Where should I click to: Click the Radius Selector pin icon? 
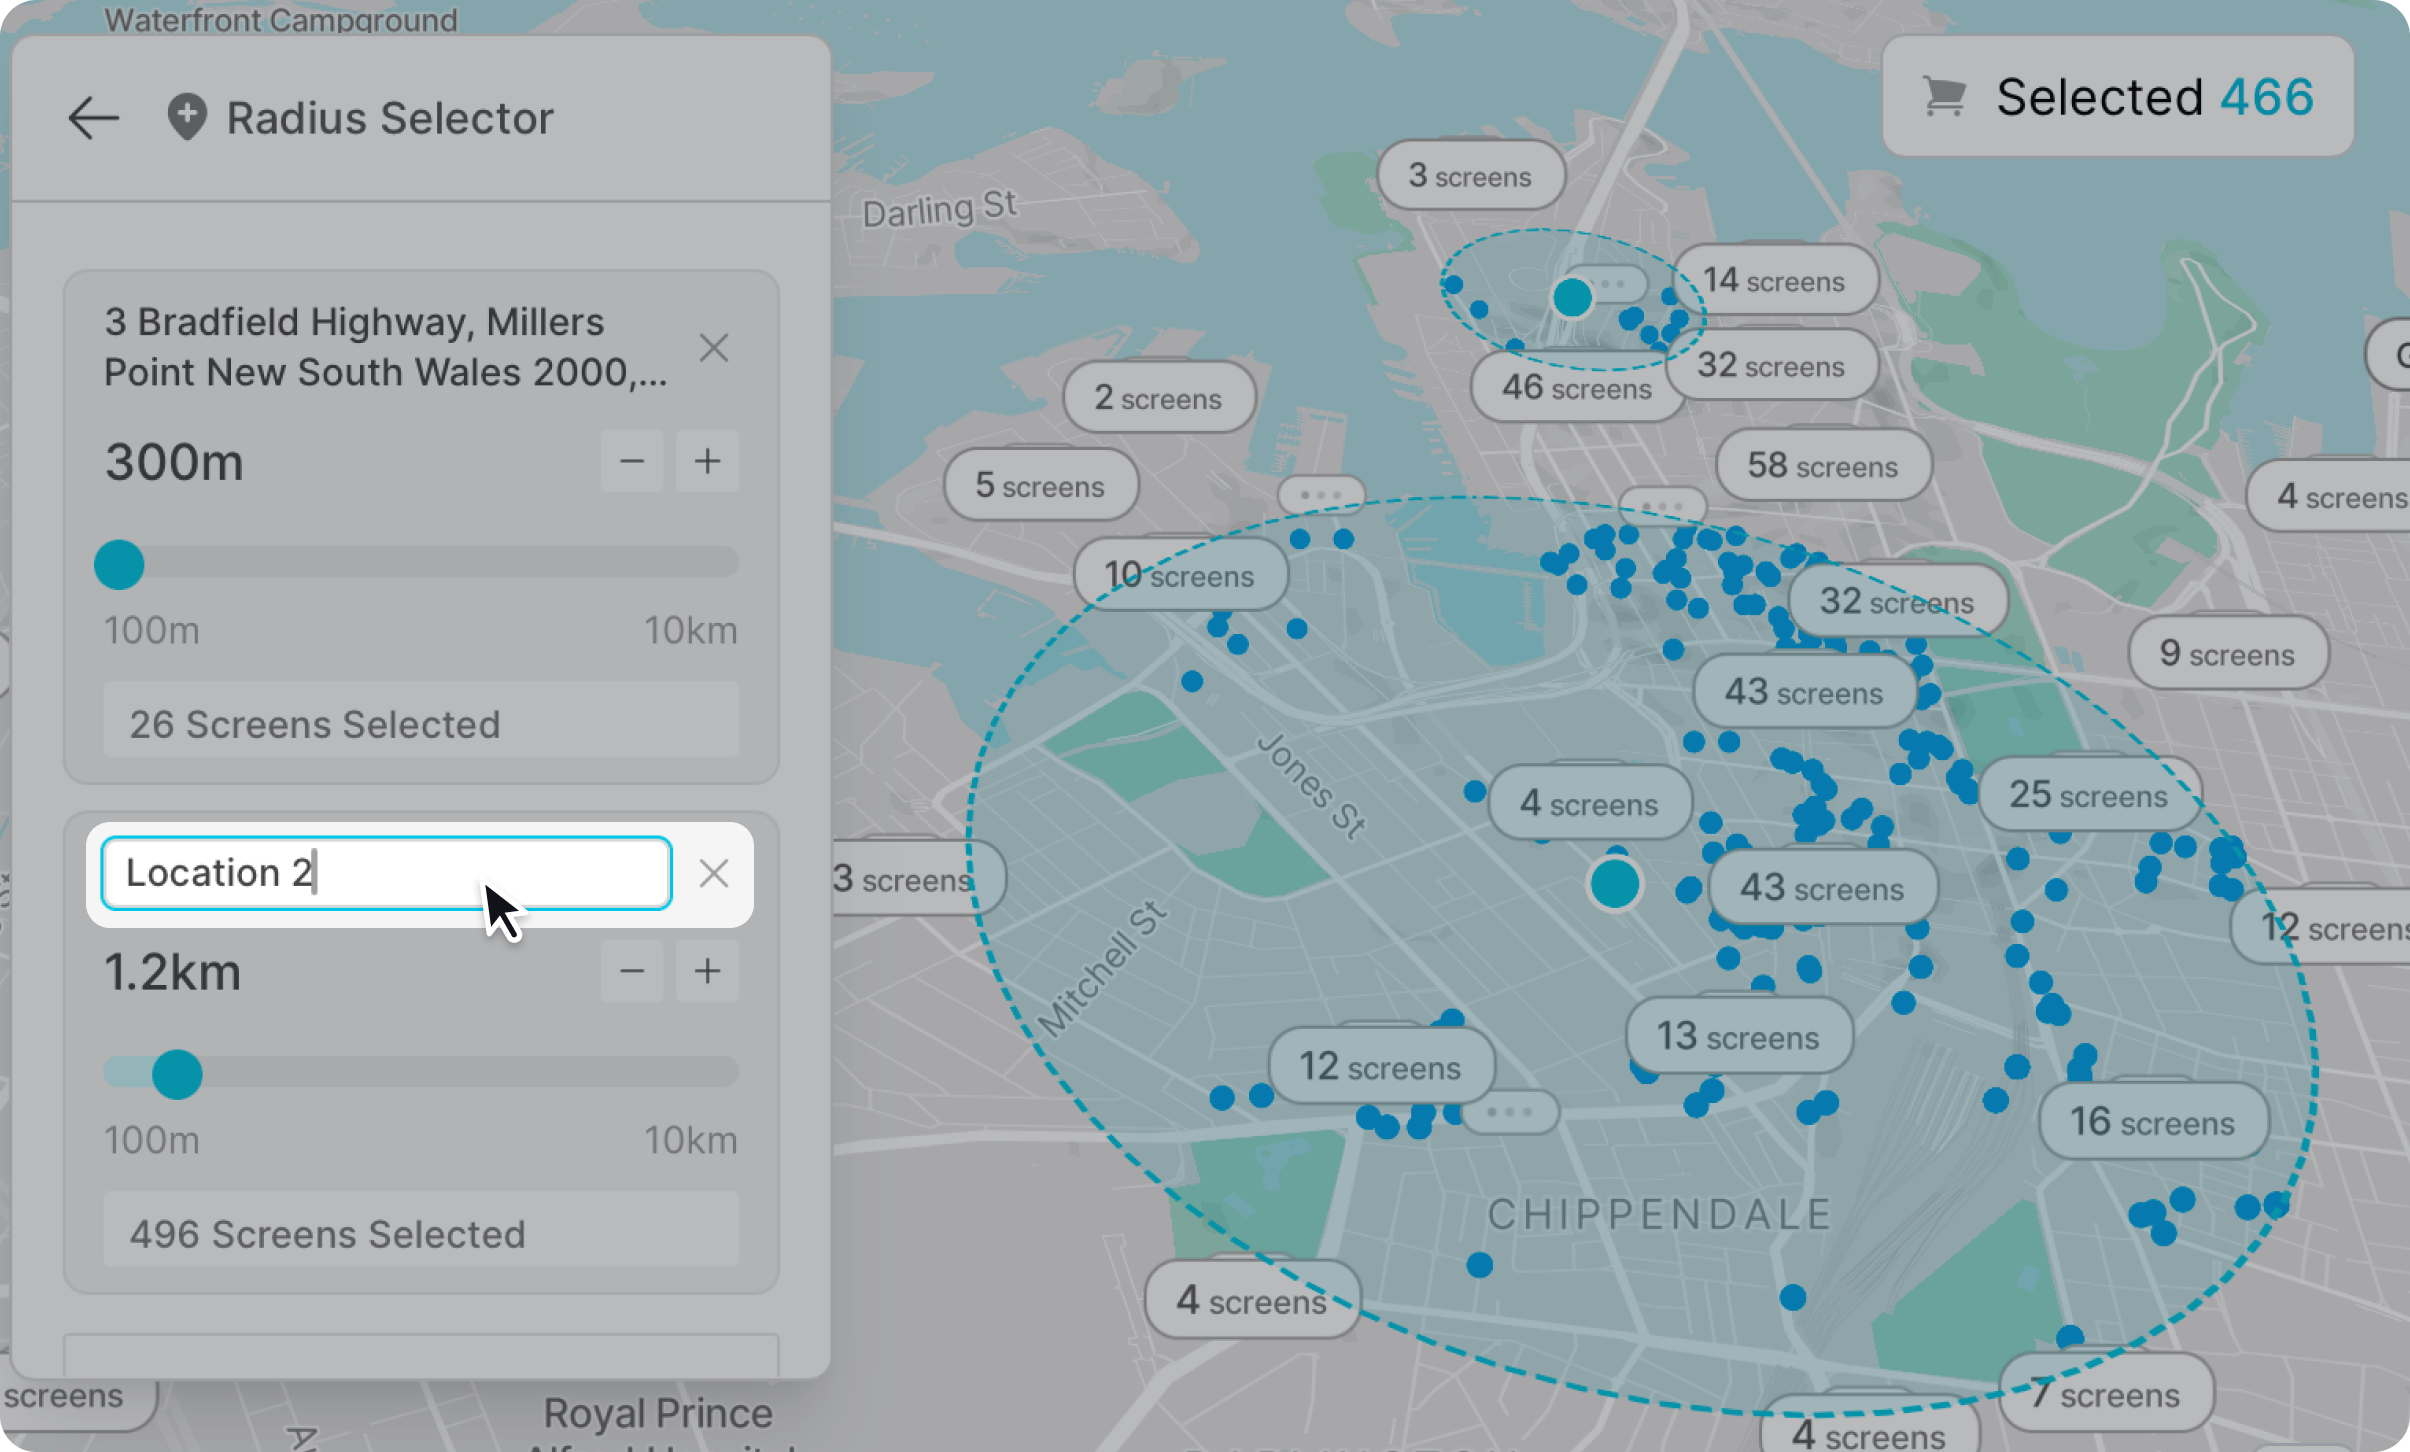(x=187, y=117)
